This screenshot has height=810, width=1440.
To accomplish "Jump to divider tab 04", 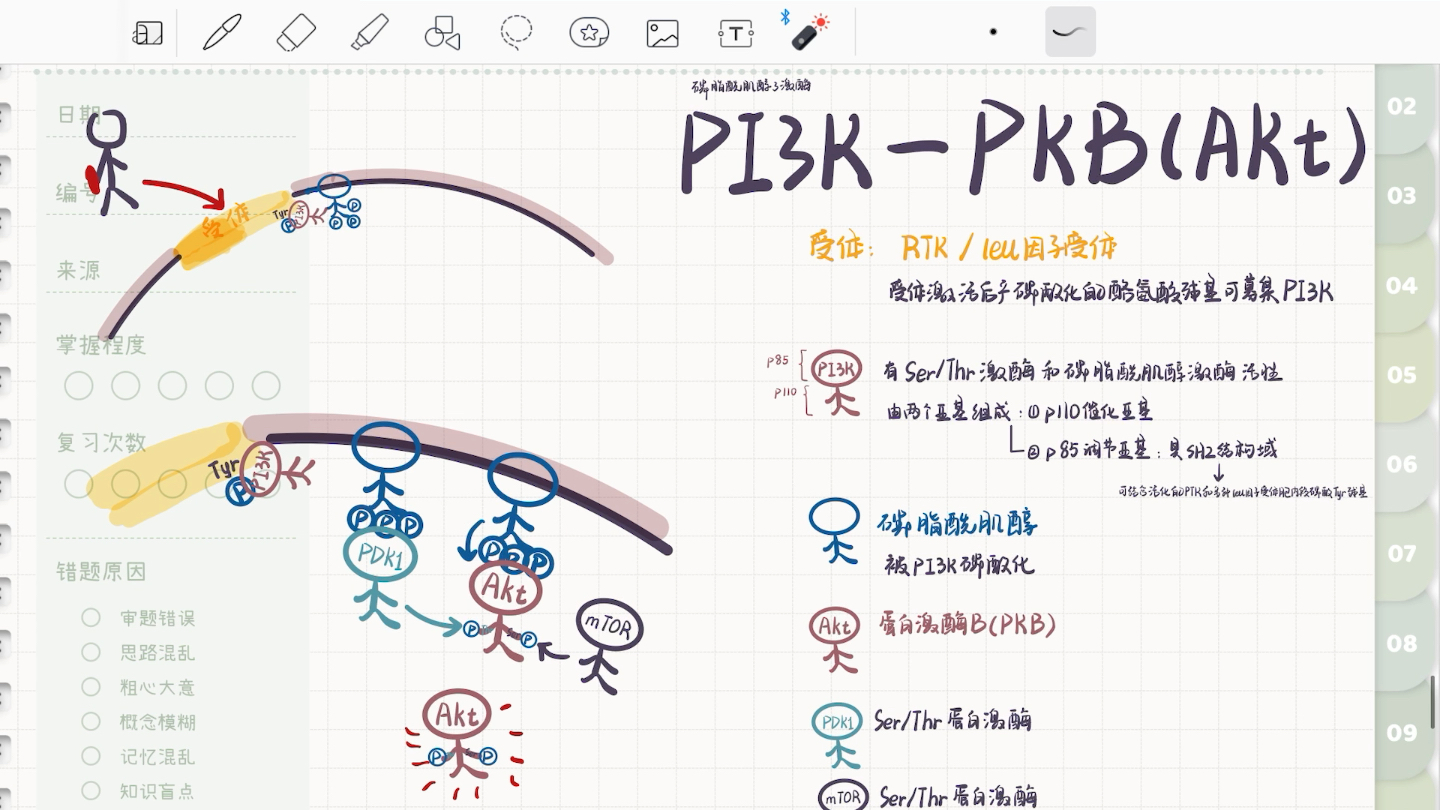I will 1402,286.
